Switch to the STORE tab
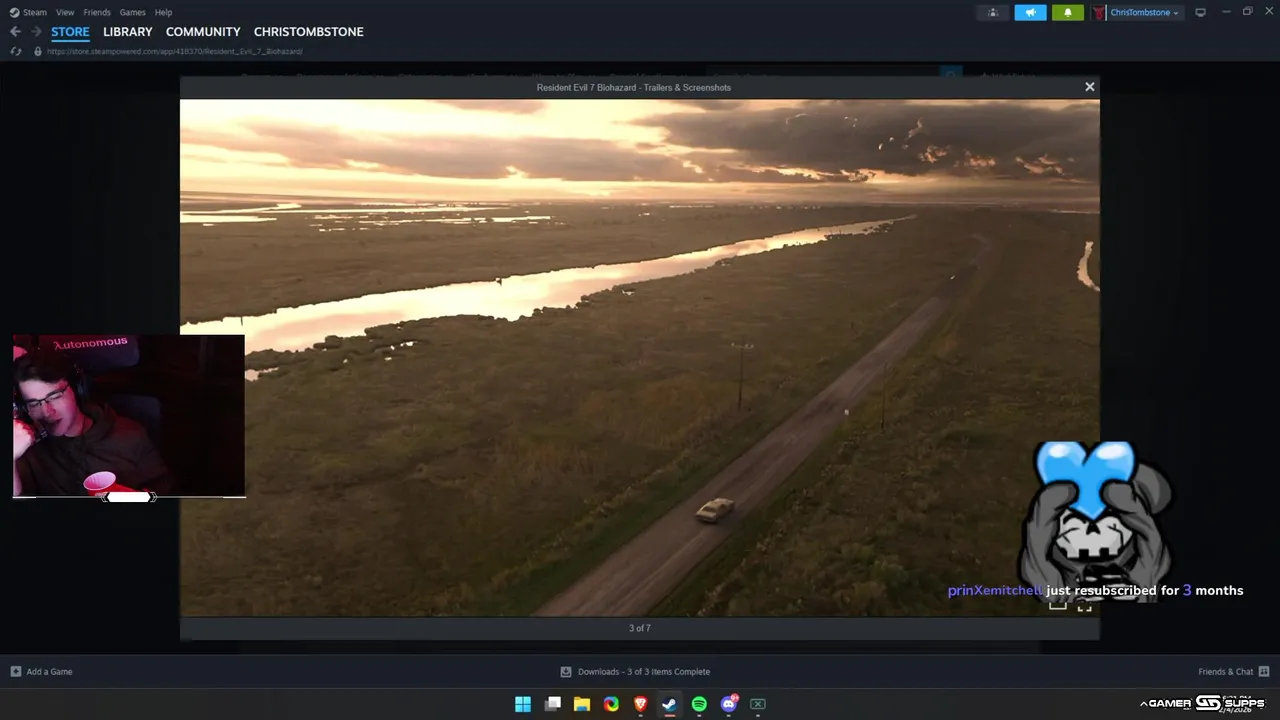The image size is (1280, 720). point(70,32)
